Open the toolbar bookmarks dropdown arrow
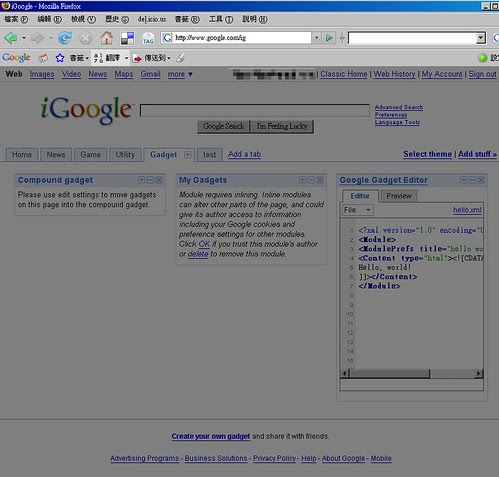 point(87,58)
